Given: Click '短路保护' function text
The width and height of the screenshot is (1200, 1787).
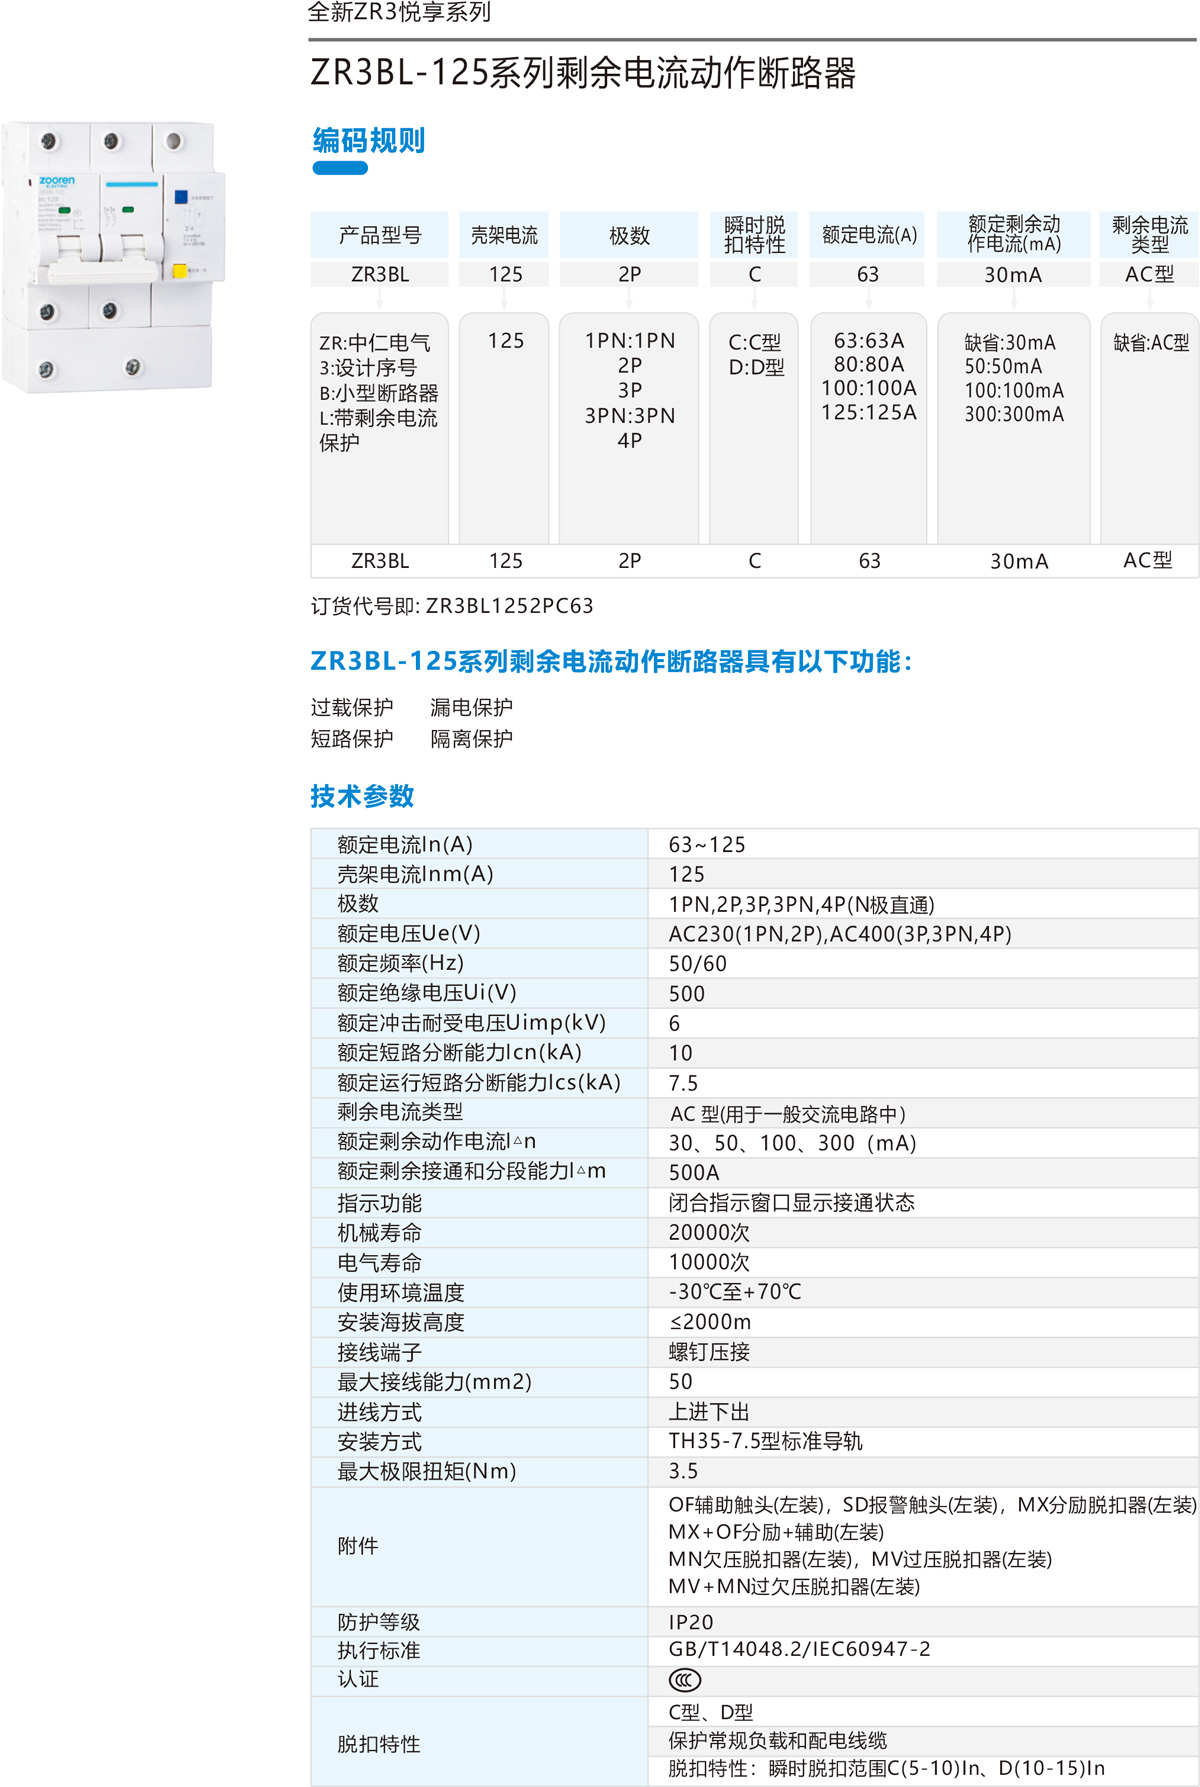Looking at the screenshot, I should pos(352,738).
